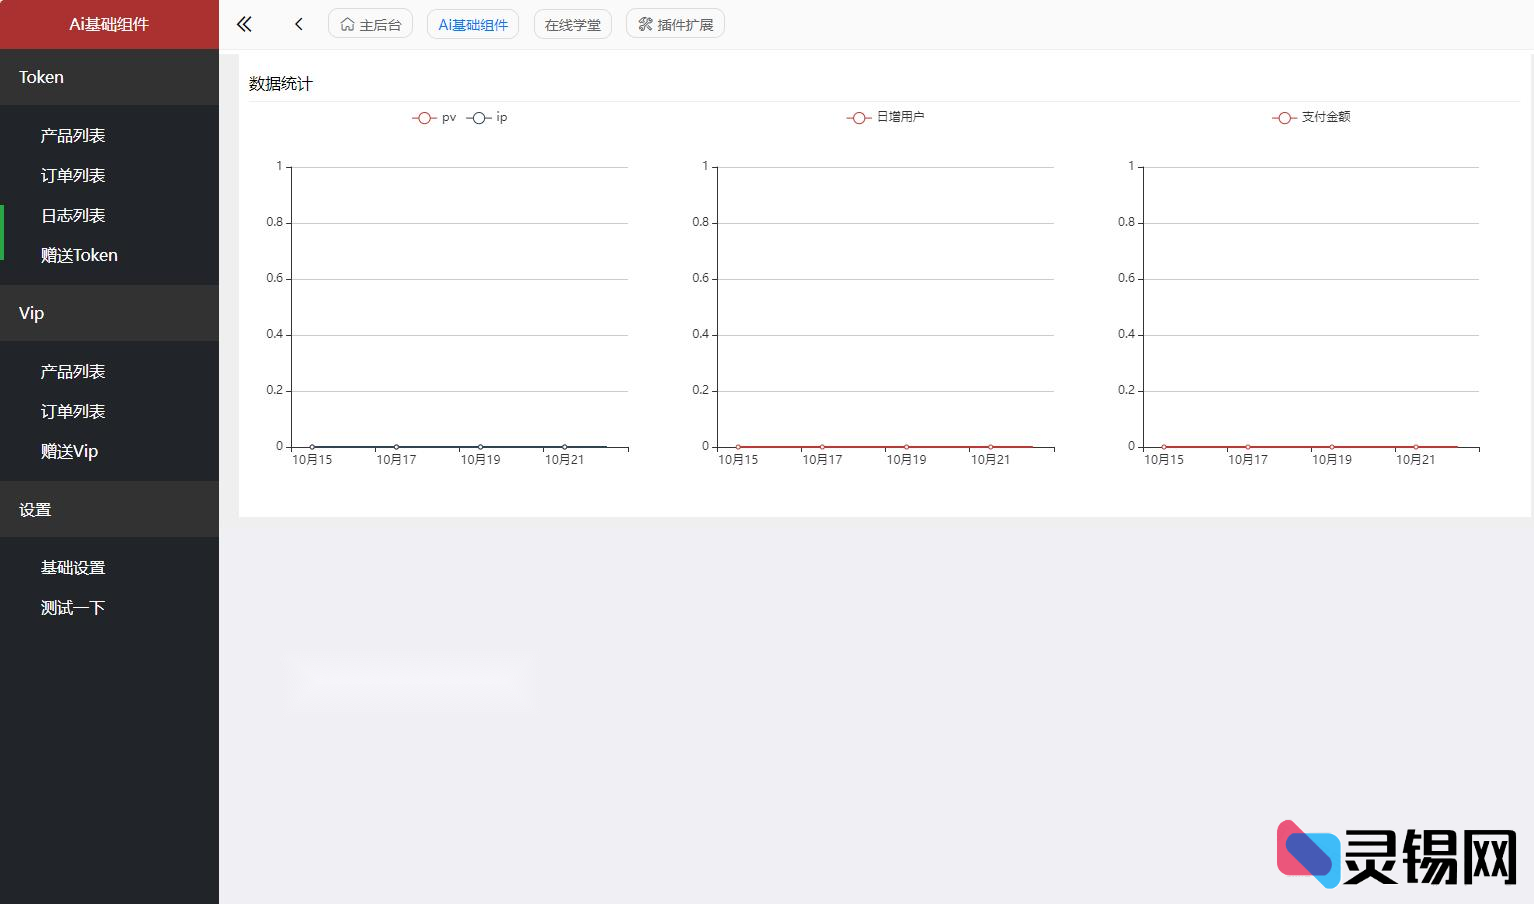
Task: Open 订单列表 under the Vip section
Action: pos(72,411)
